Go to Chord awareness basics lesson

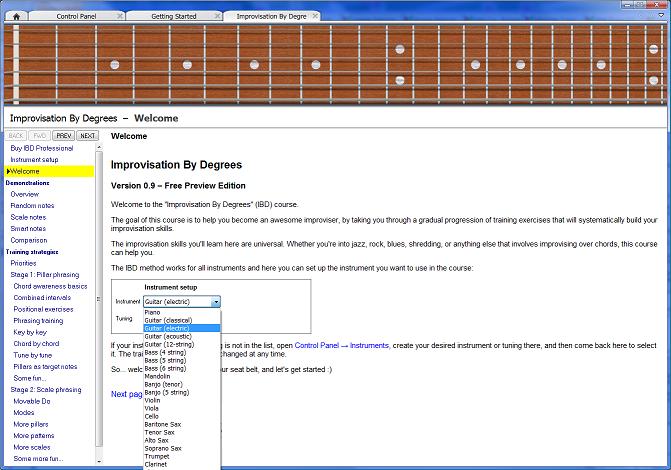(50, 286)
